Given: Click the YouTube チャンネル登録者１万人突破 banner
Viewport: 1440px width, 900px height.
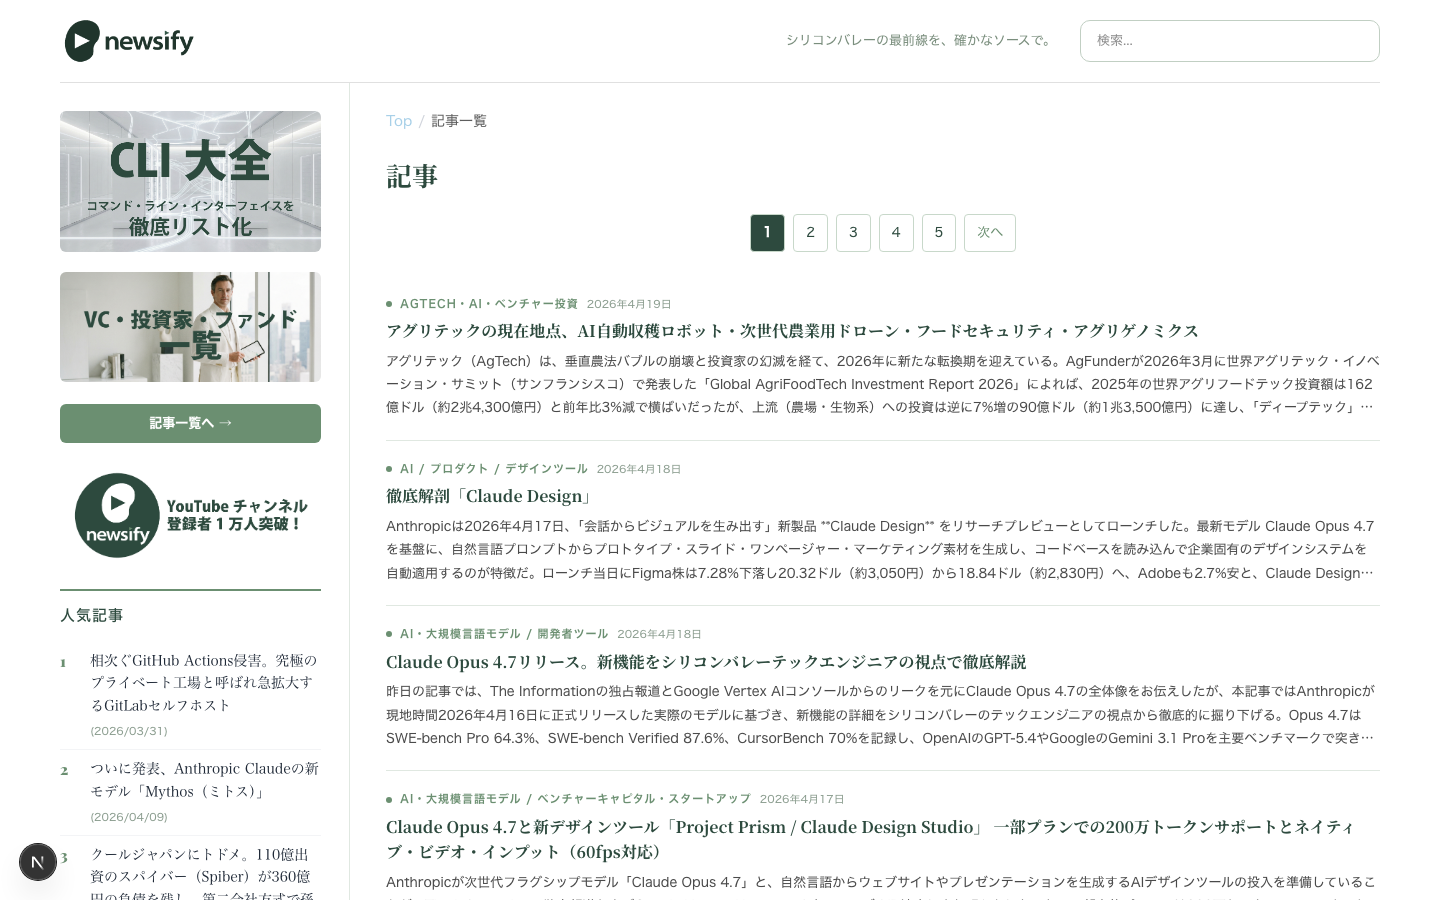Looking at the screenshot, I should coord(190,515).
